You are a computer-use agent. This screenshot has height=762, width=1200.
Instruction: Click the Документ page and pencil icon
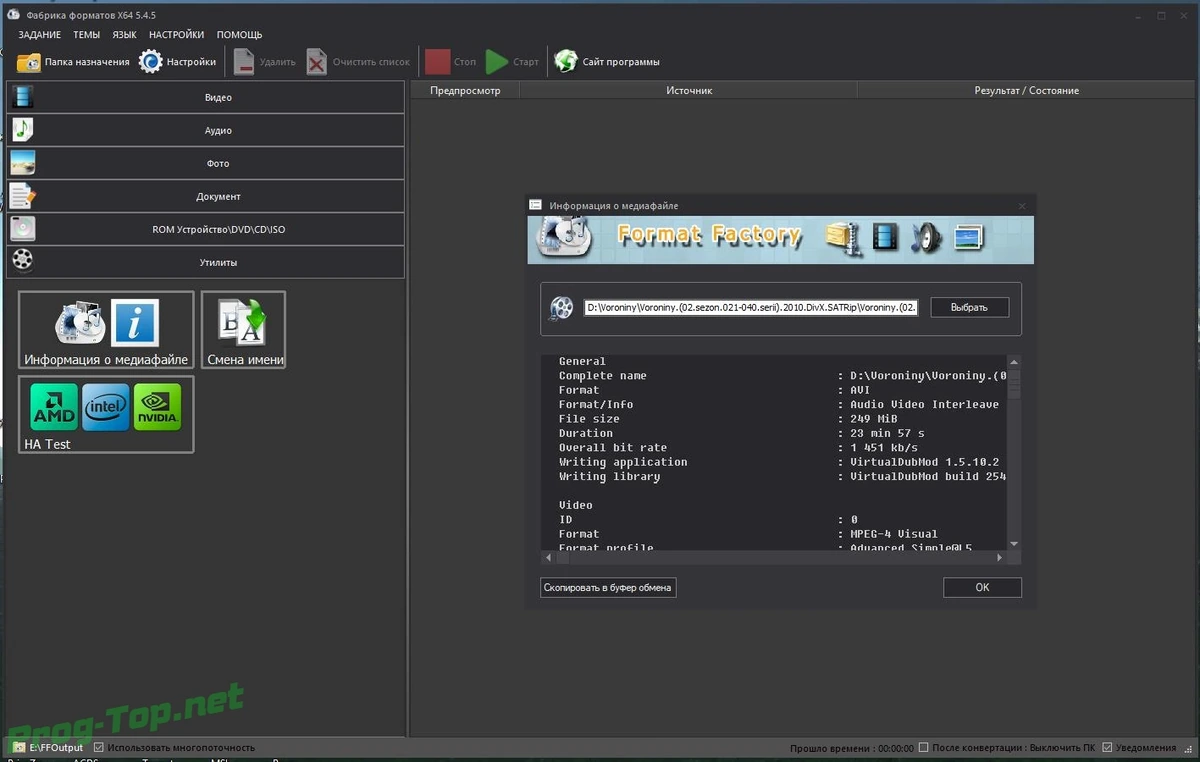point(23,196)
